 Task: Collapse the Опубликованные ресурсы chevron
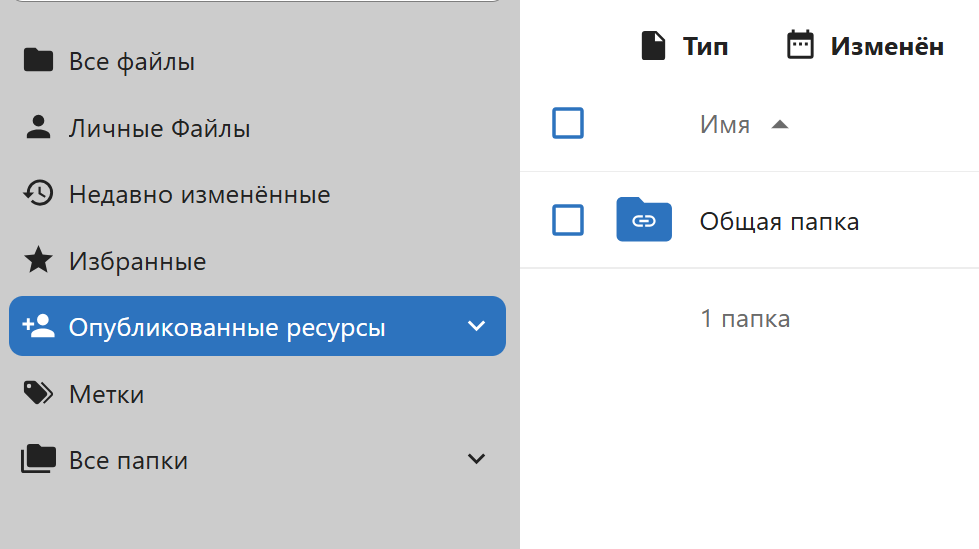click(477, 326)
